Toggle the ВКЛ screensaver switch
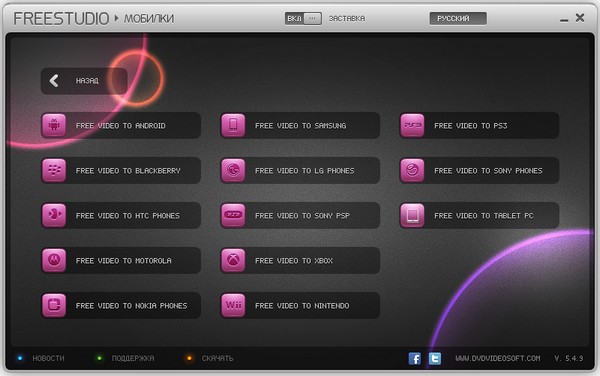 303,18
